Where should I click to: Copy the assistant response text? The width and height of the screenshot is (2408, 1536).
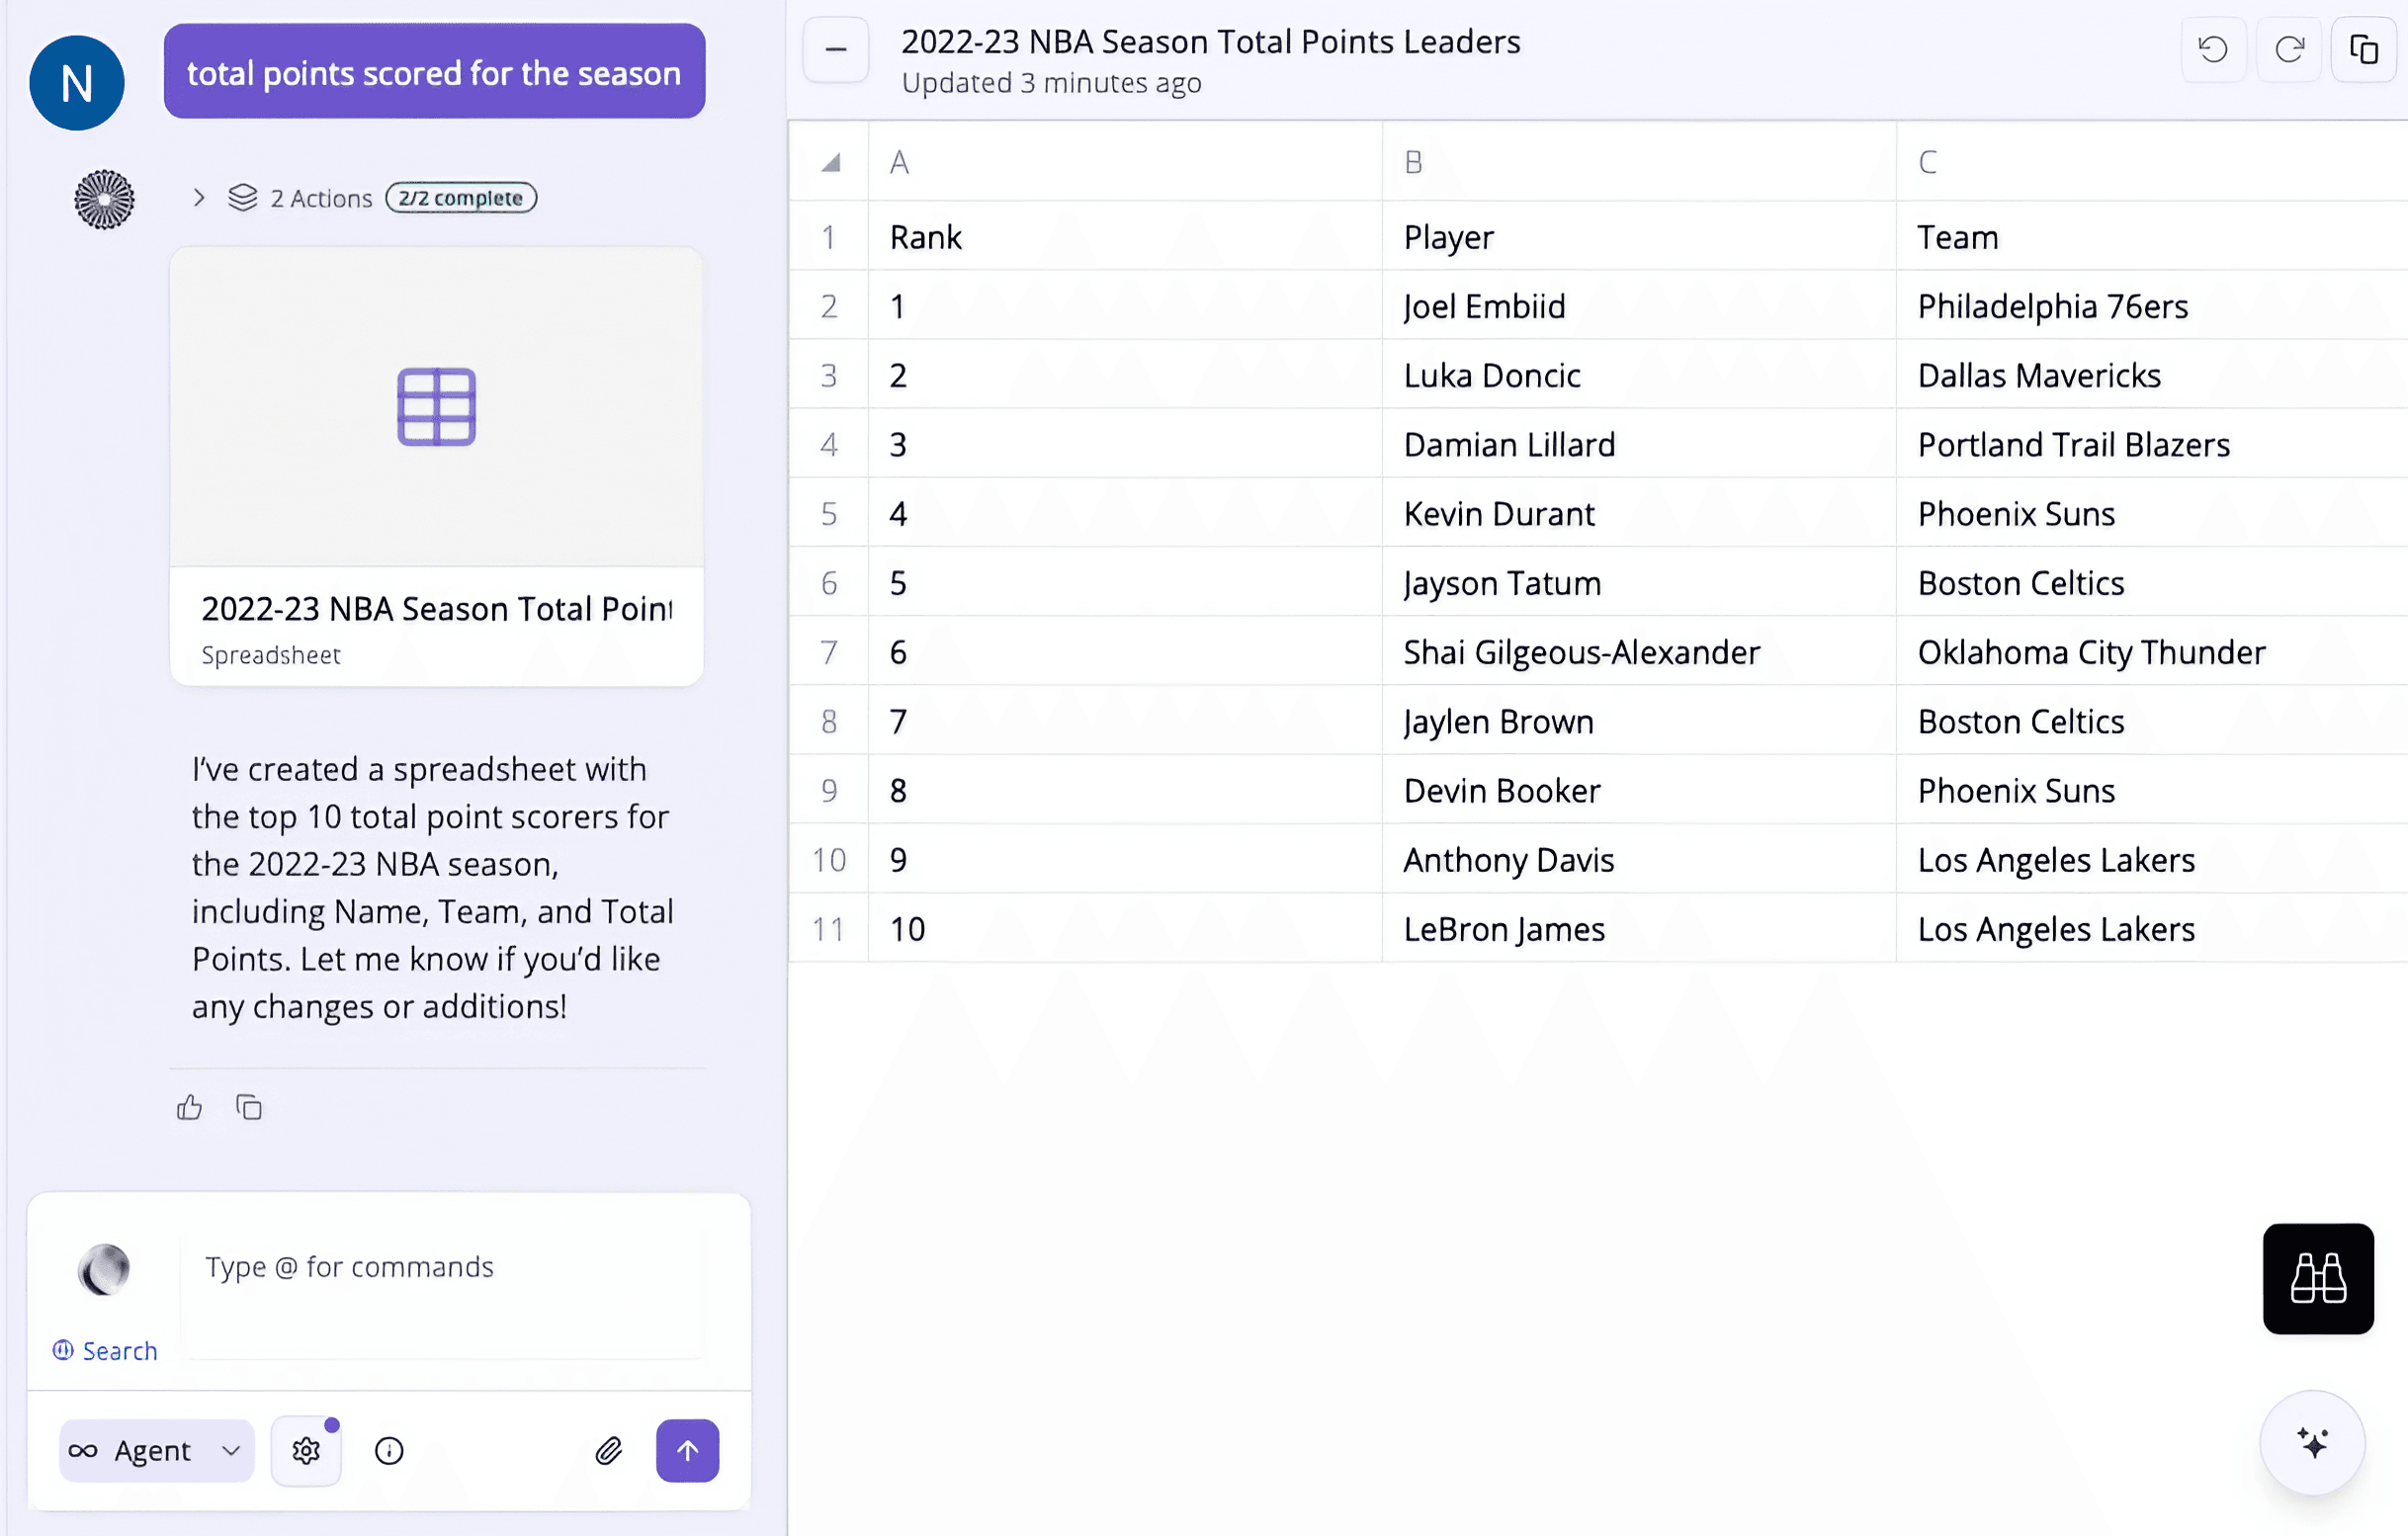248,1107
